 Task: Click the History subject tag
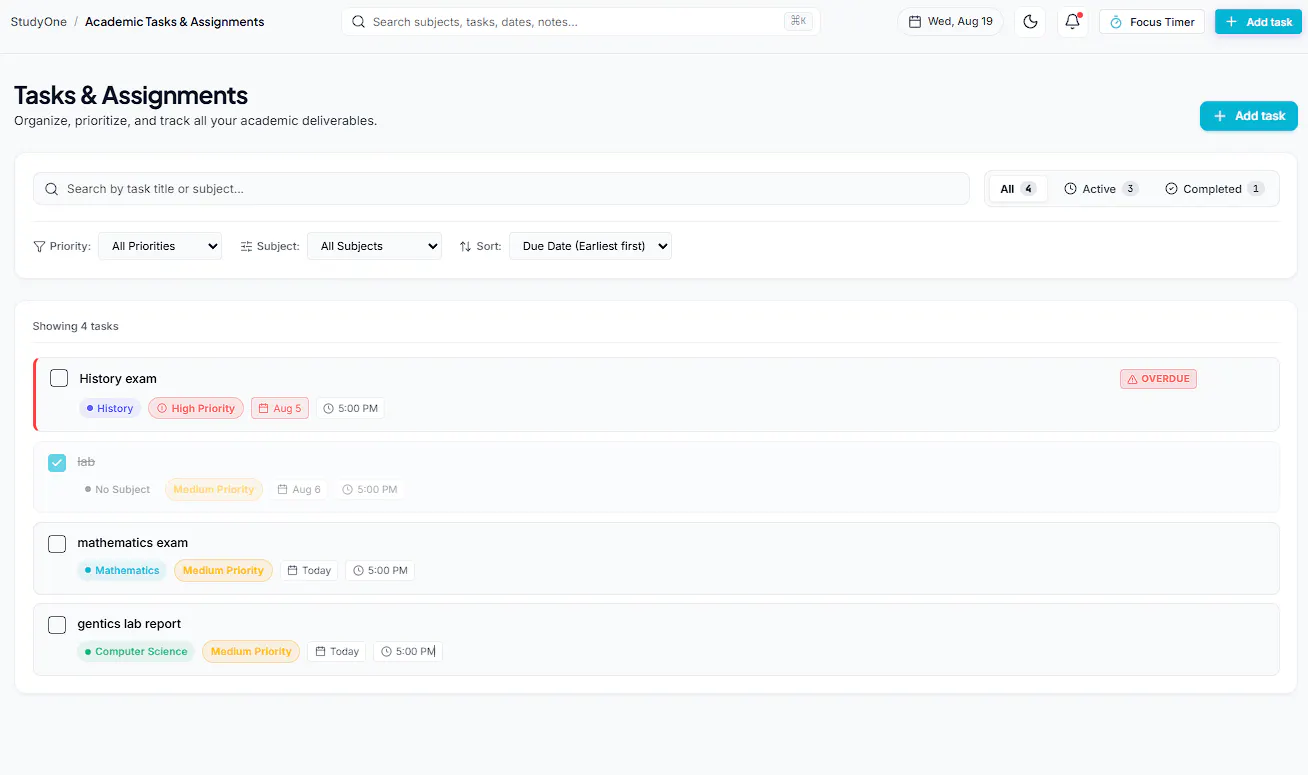(x=110, y=408)
